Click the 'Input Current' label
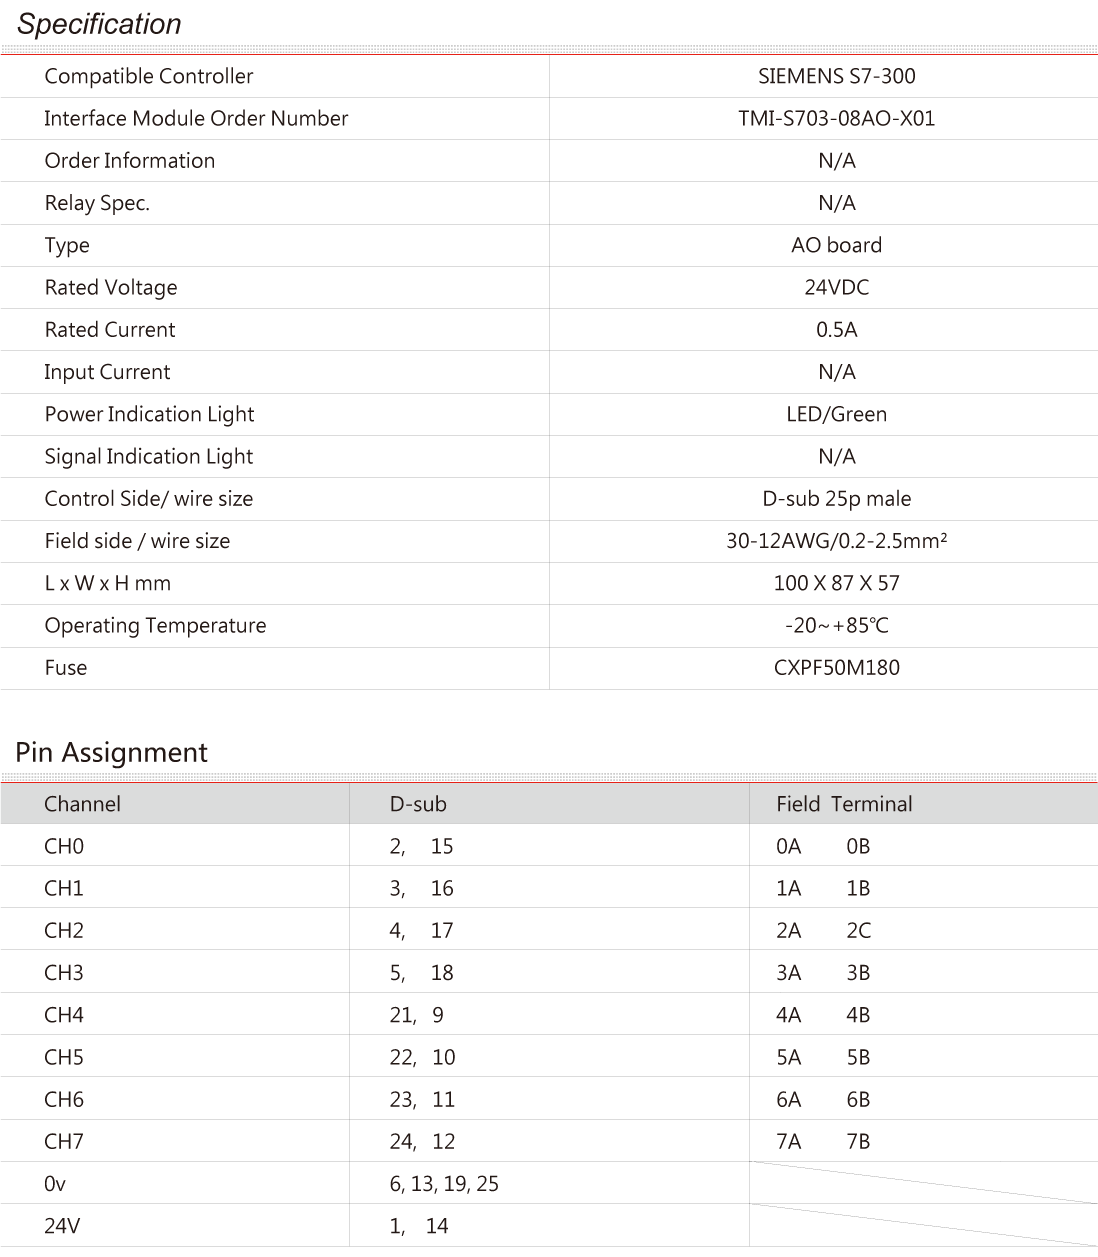1098x1257 pixels. click(x=107, y=372)
